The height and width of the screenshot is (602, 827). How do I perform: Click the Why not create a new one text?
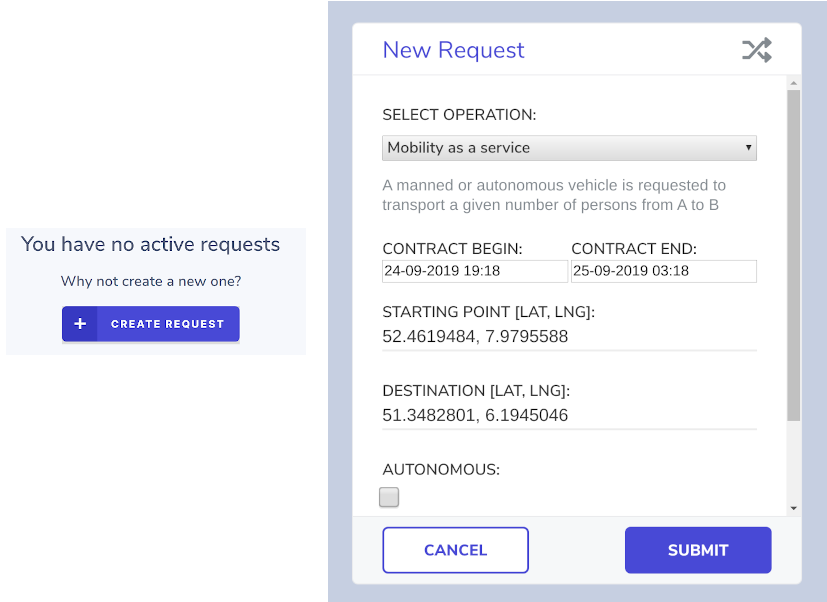[x=151, y=281]
